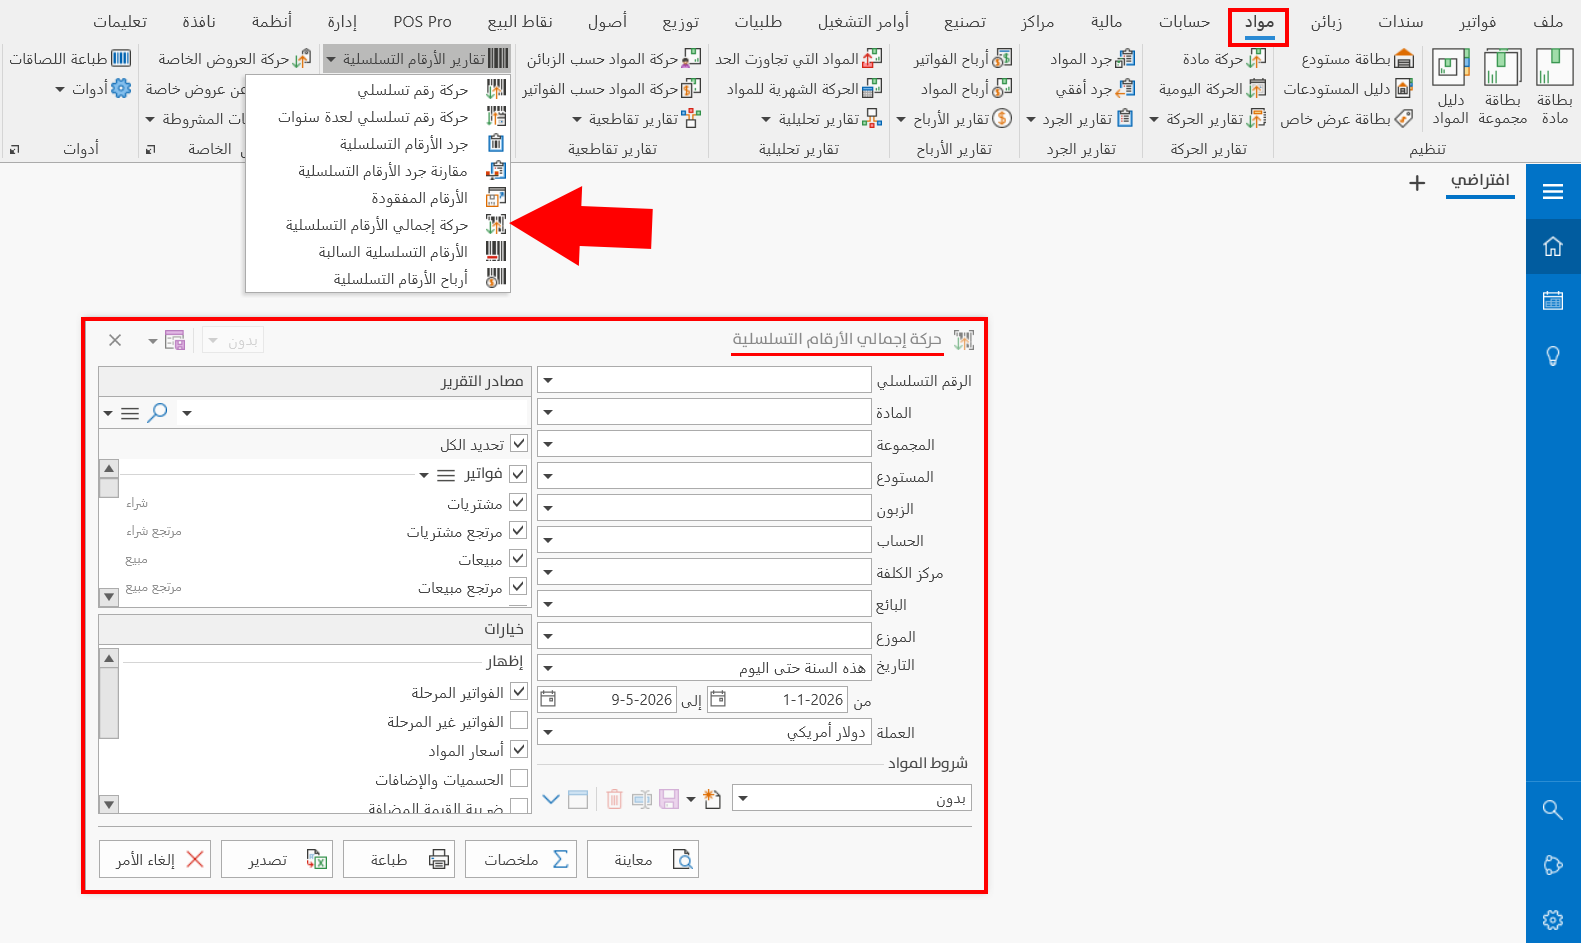Viewport: 1581px width, 943px height.
Task: Open calendar picker for إلى date 9-5-2026
Action: [548, 699]
